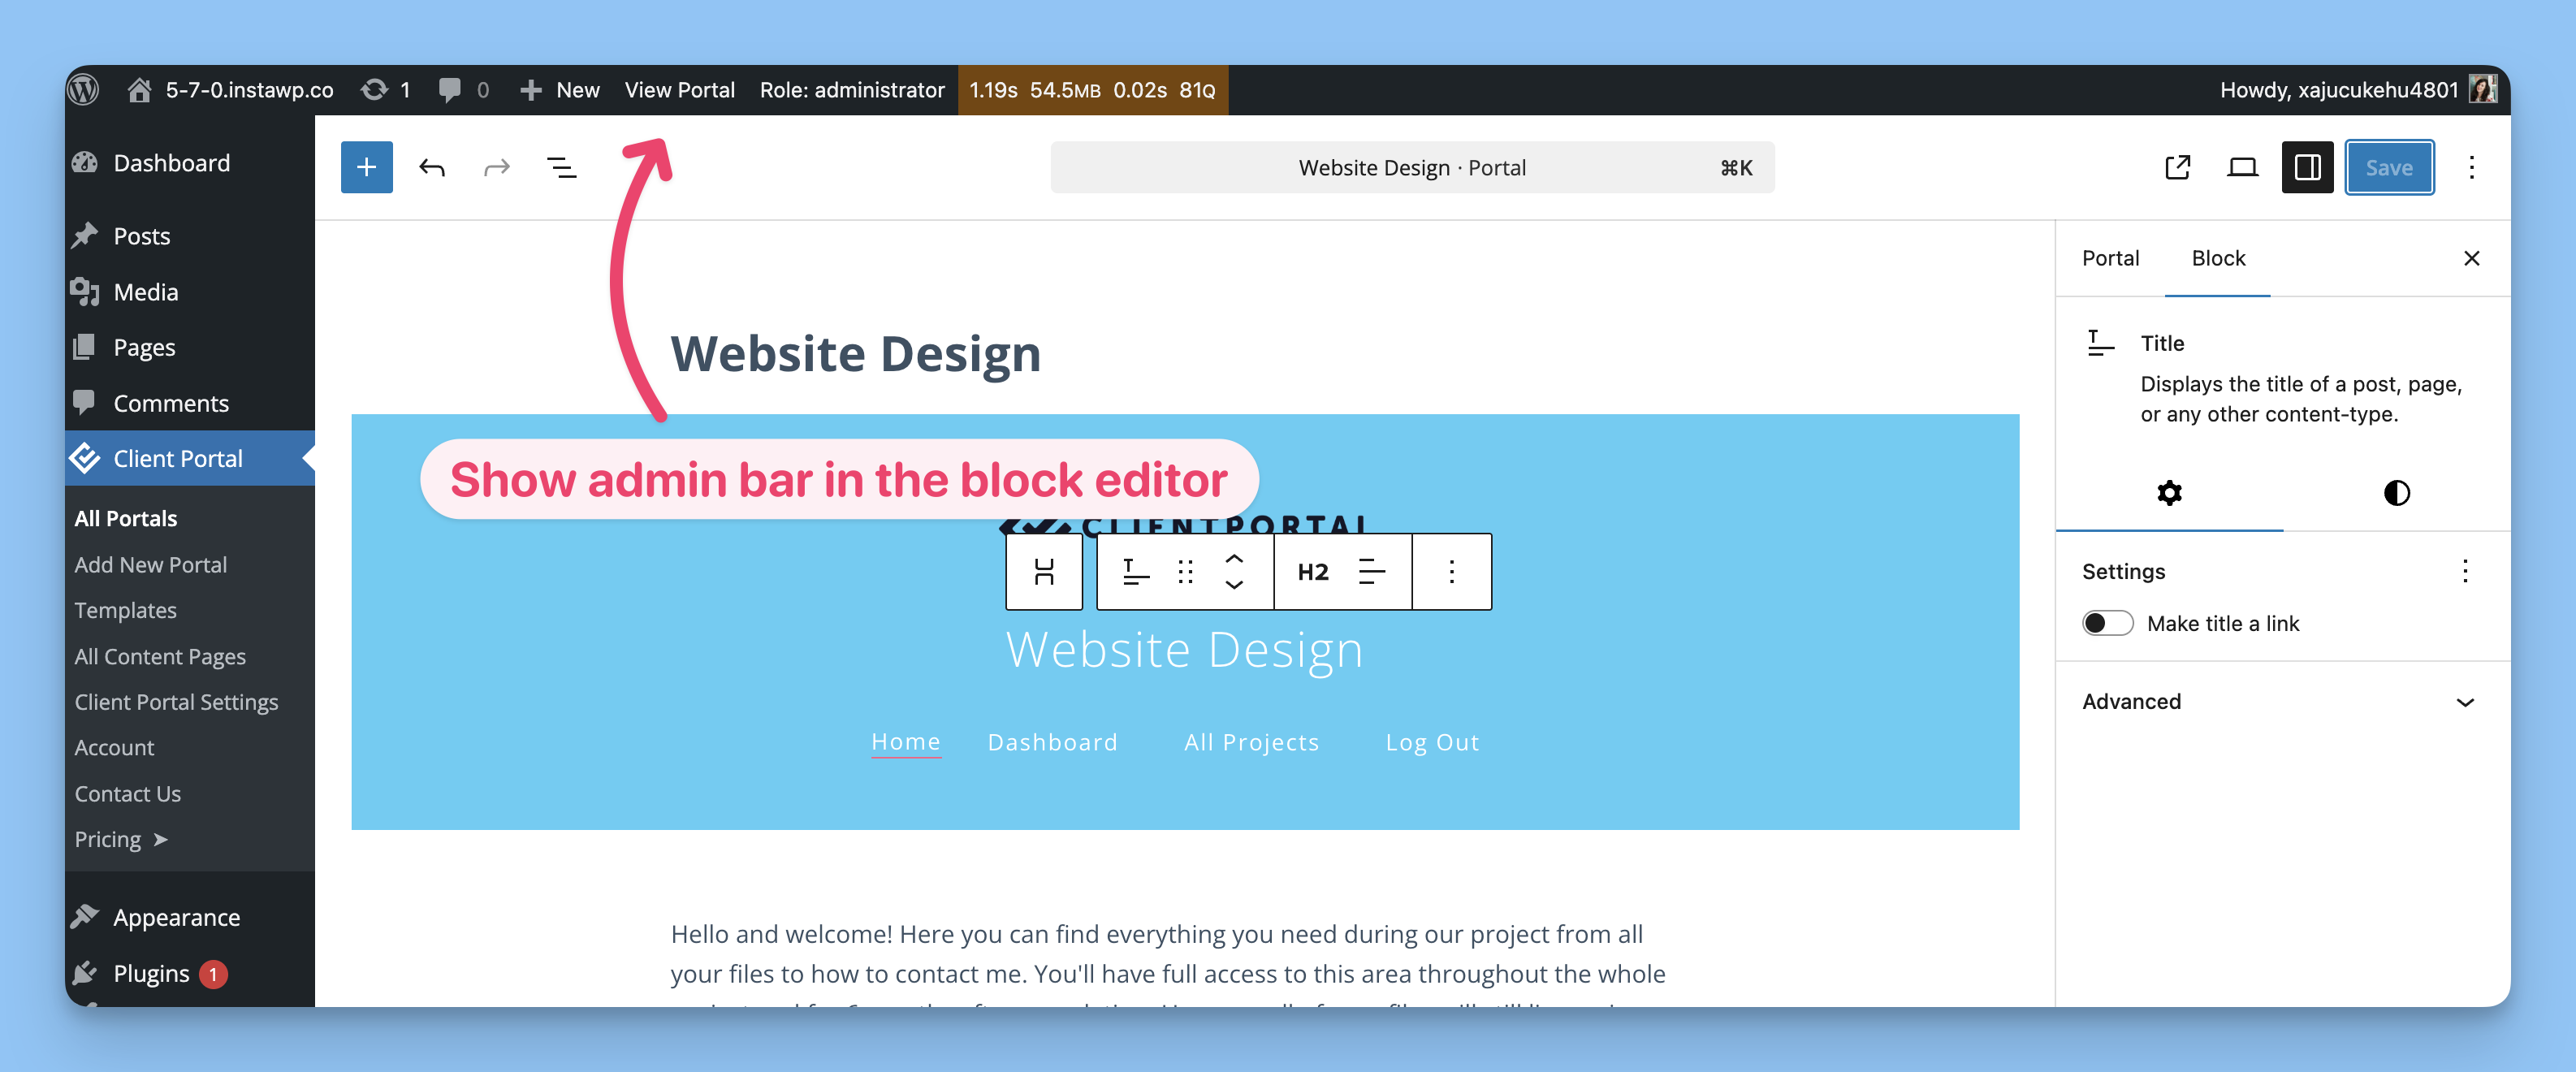Click Dashboard in portal navigation
The image size is (2576, 1072).
point(1052,742)
